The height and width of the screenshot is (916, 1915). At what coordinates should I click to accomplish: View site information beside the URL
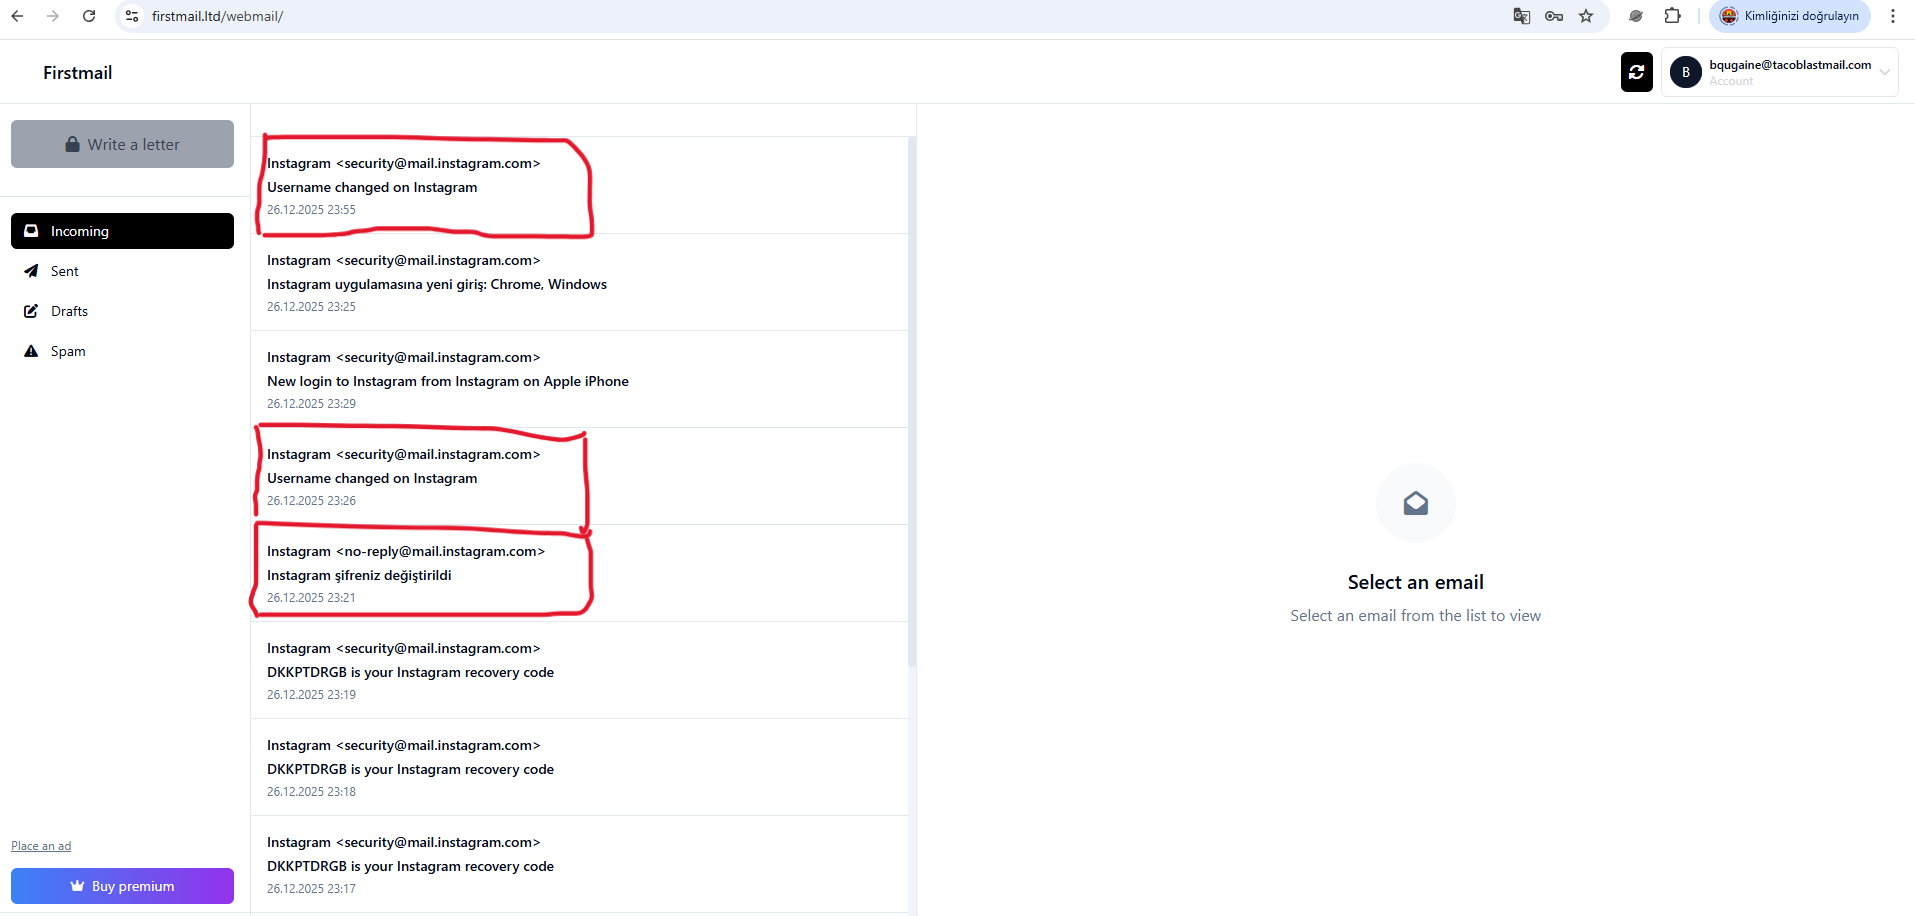tap(132, 16)
